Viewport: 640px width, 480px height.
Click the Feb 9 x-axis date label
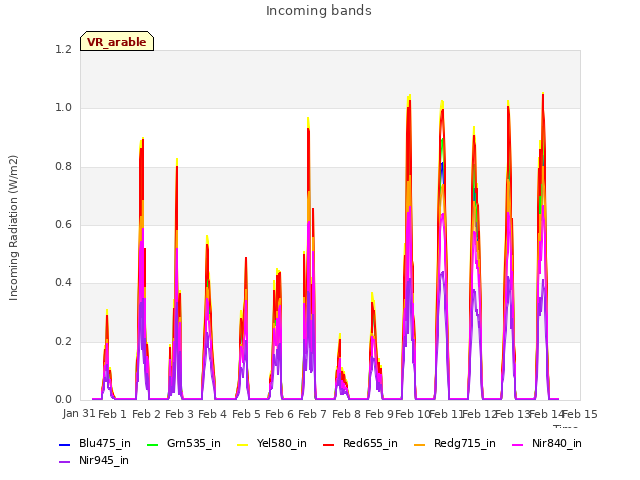(379, 414)
